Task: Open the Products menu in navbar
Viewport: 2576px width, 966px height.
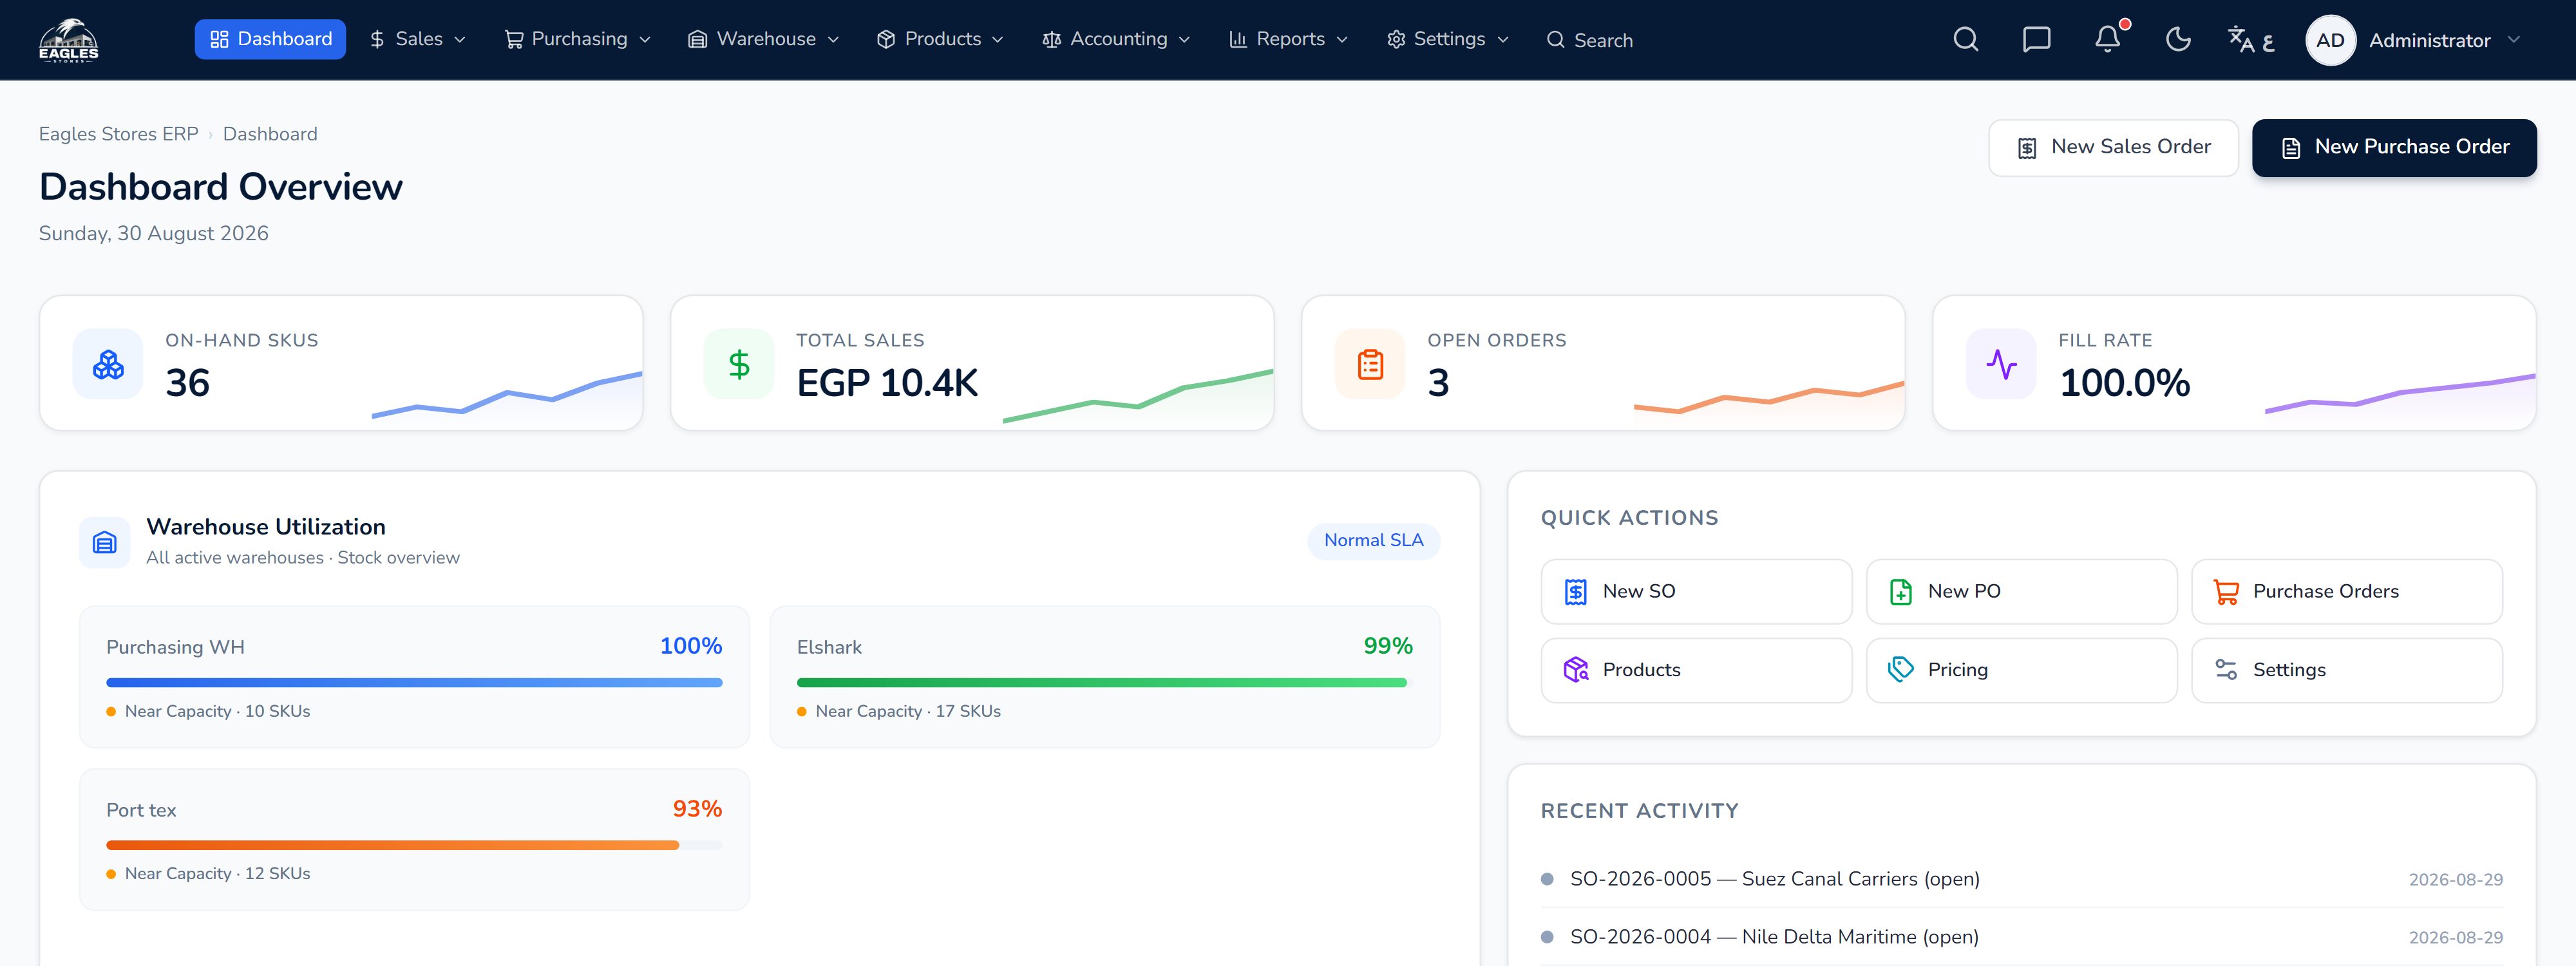Action: tap(940, 39)
